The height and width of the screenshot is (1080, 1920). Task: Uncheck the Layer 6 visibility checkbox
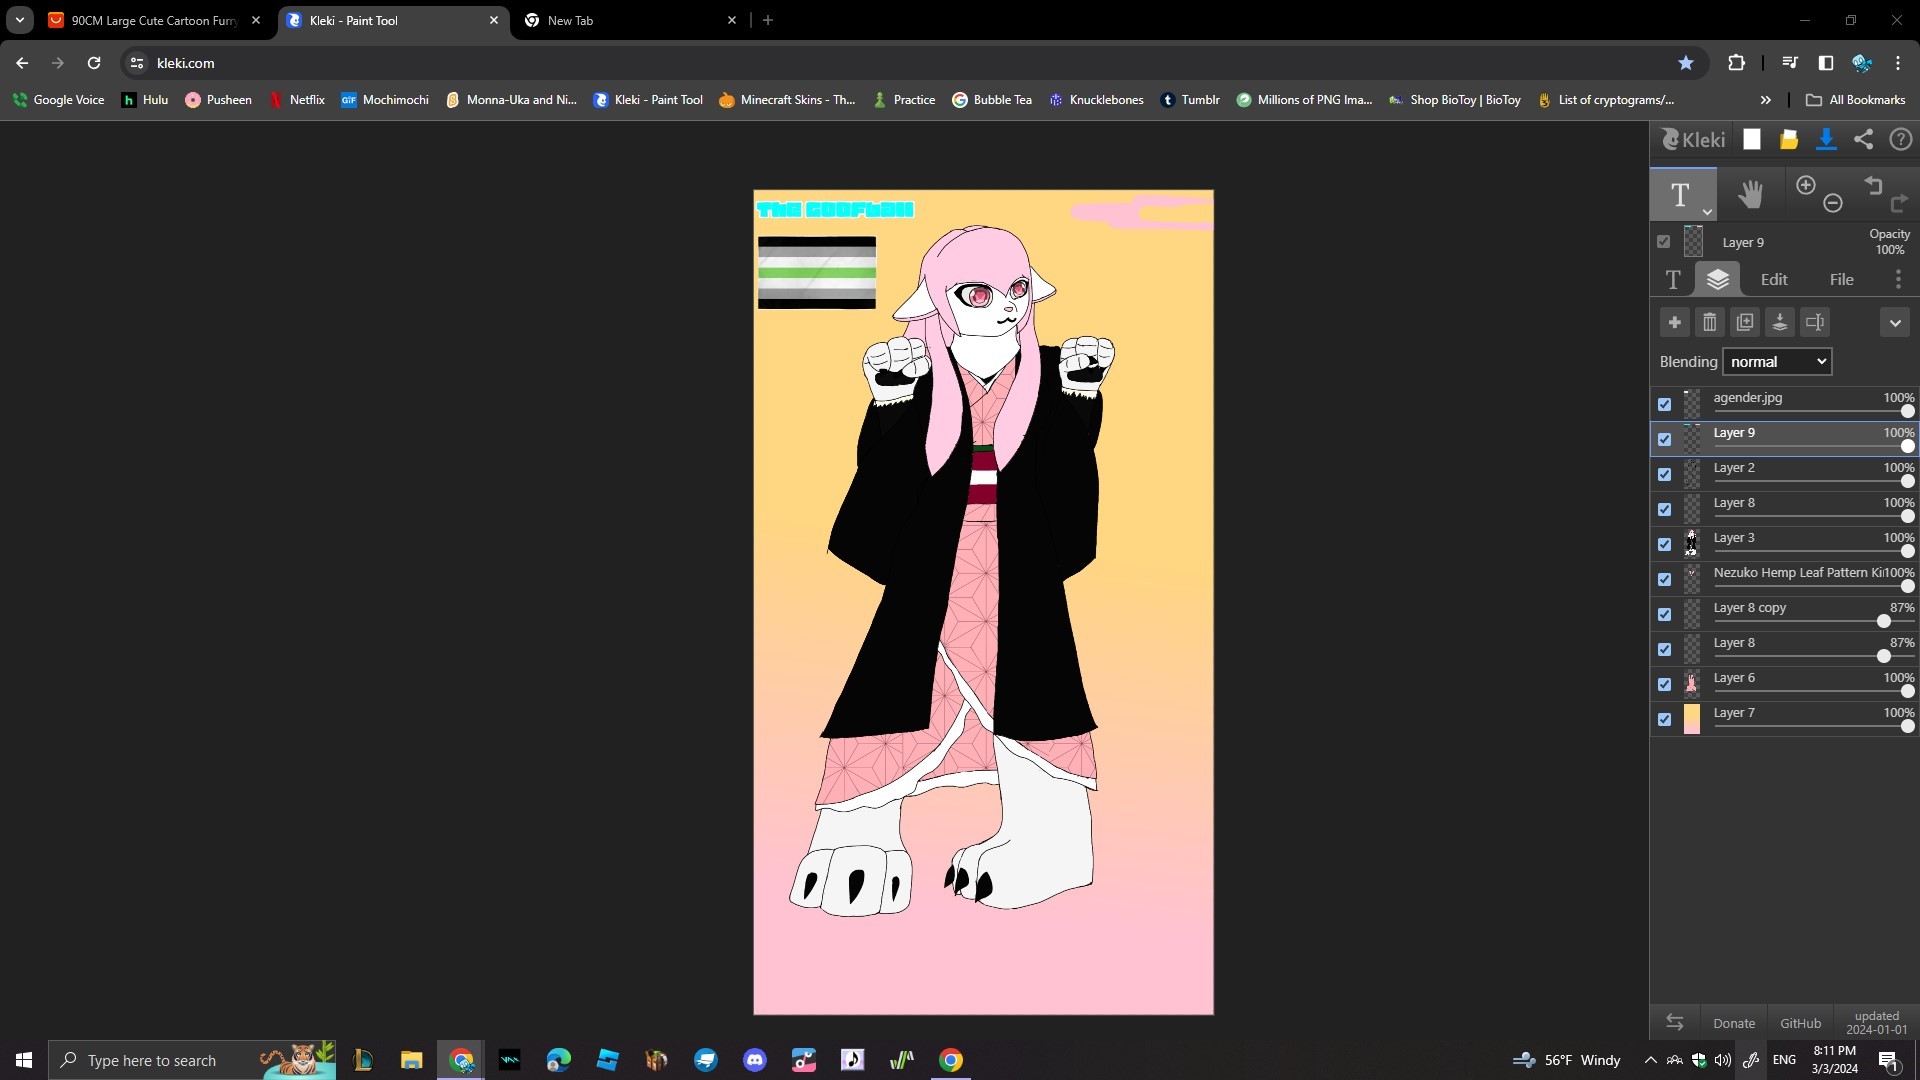coord(1664,684)
